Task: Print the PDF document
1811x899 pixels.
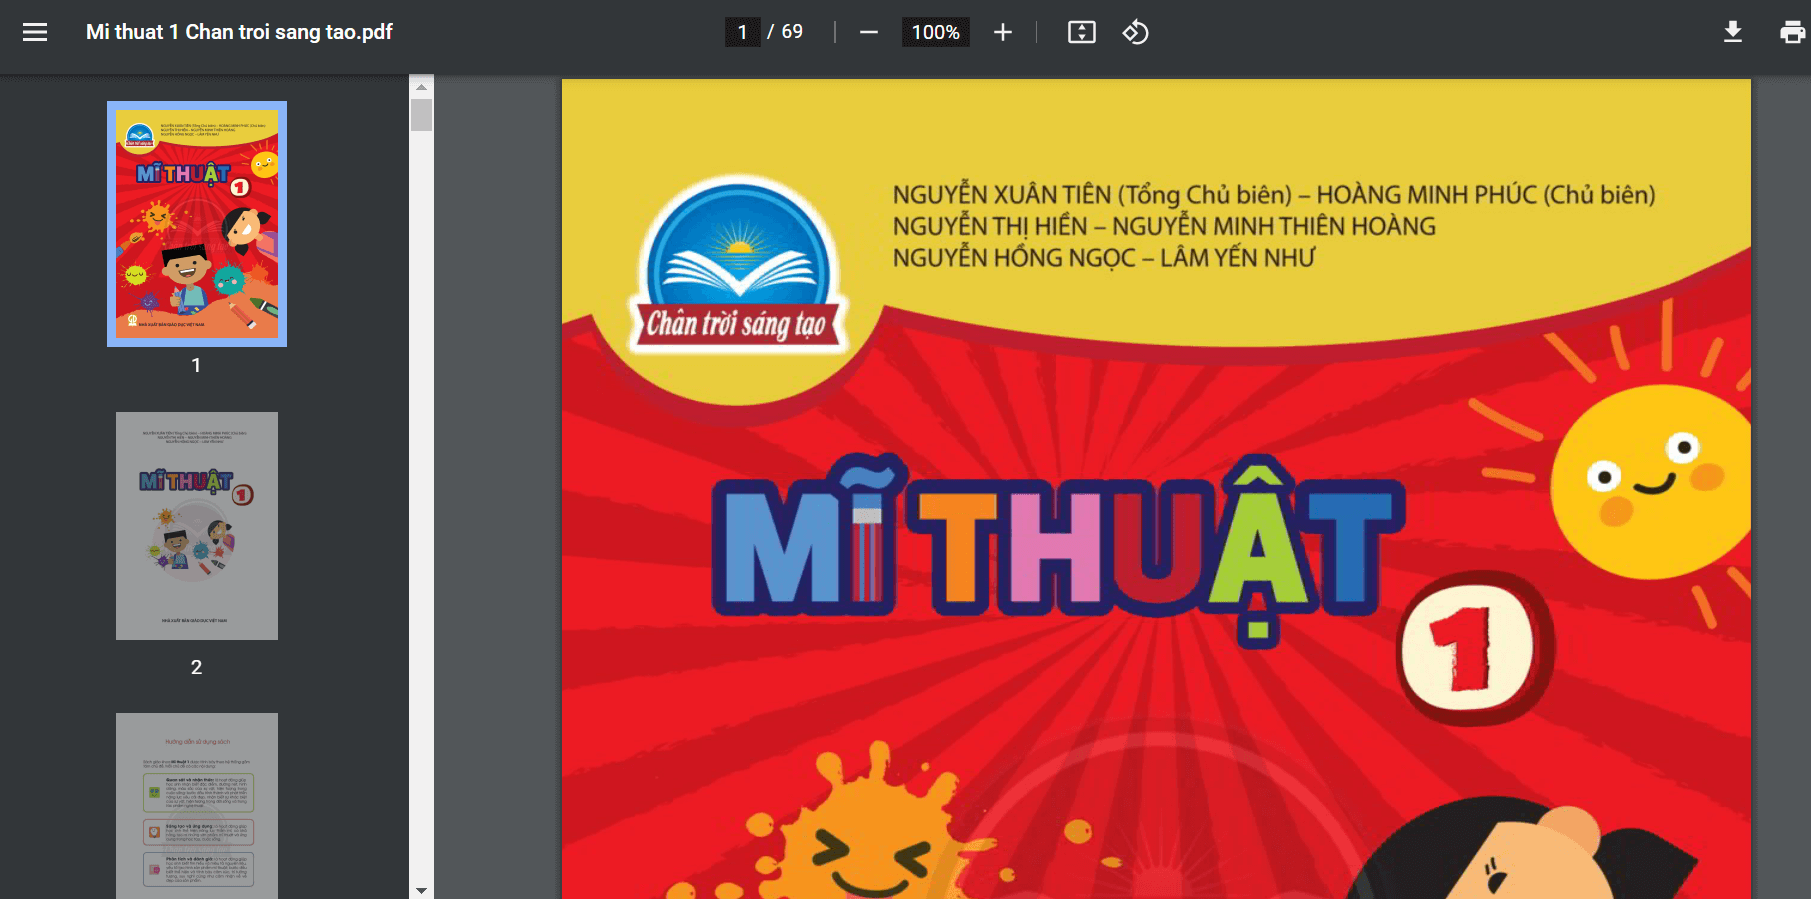Action: tap(1792, 32)
